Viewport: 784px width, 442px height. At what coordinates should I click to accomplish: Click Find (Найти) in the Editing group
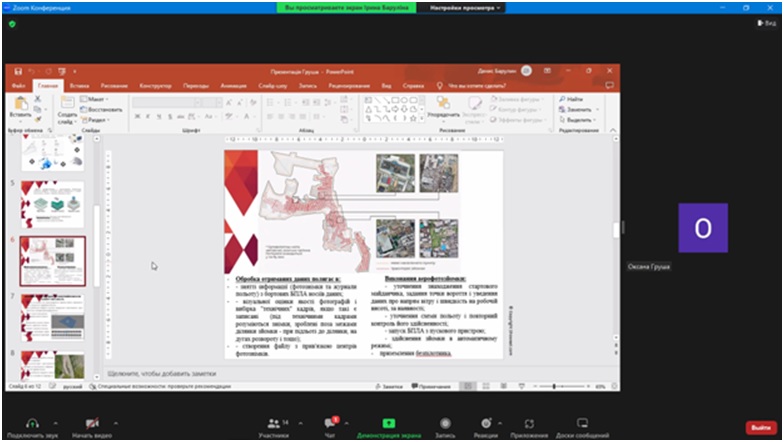[571, 99]
